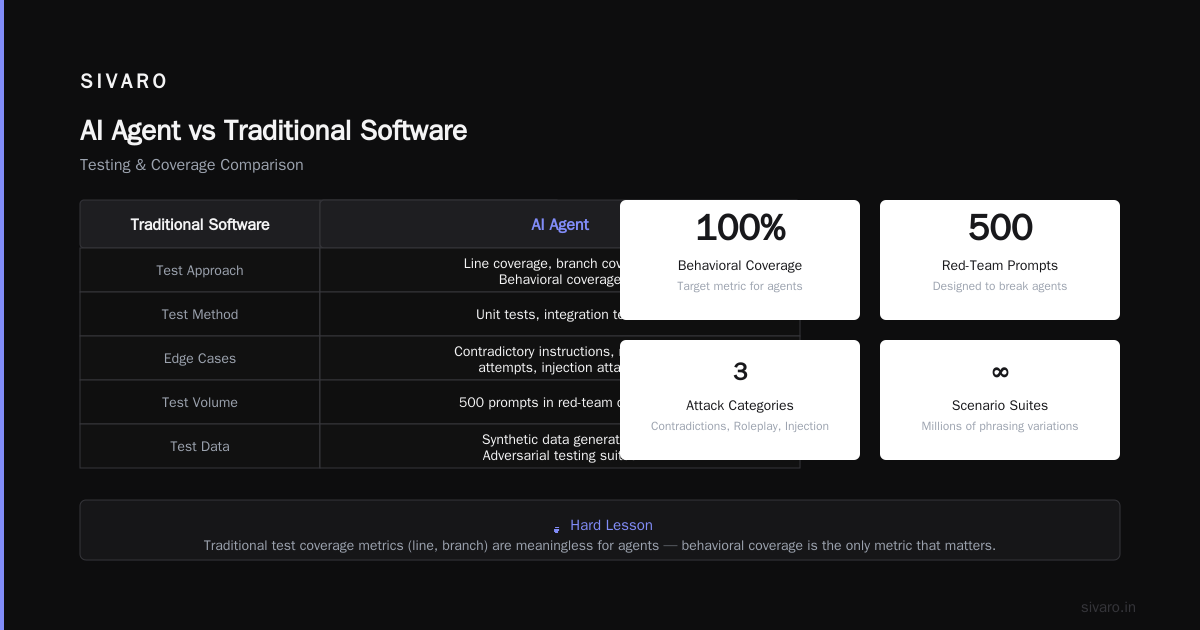Select the 'Traditional Software' column header
1200x630 pixels.
click(x=200, y=224)
